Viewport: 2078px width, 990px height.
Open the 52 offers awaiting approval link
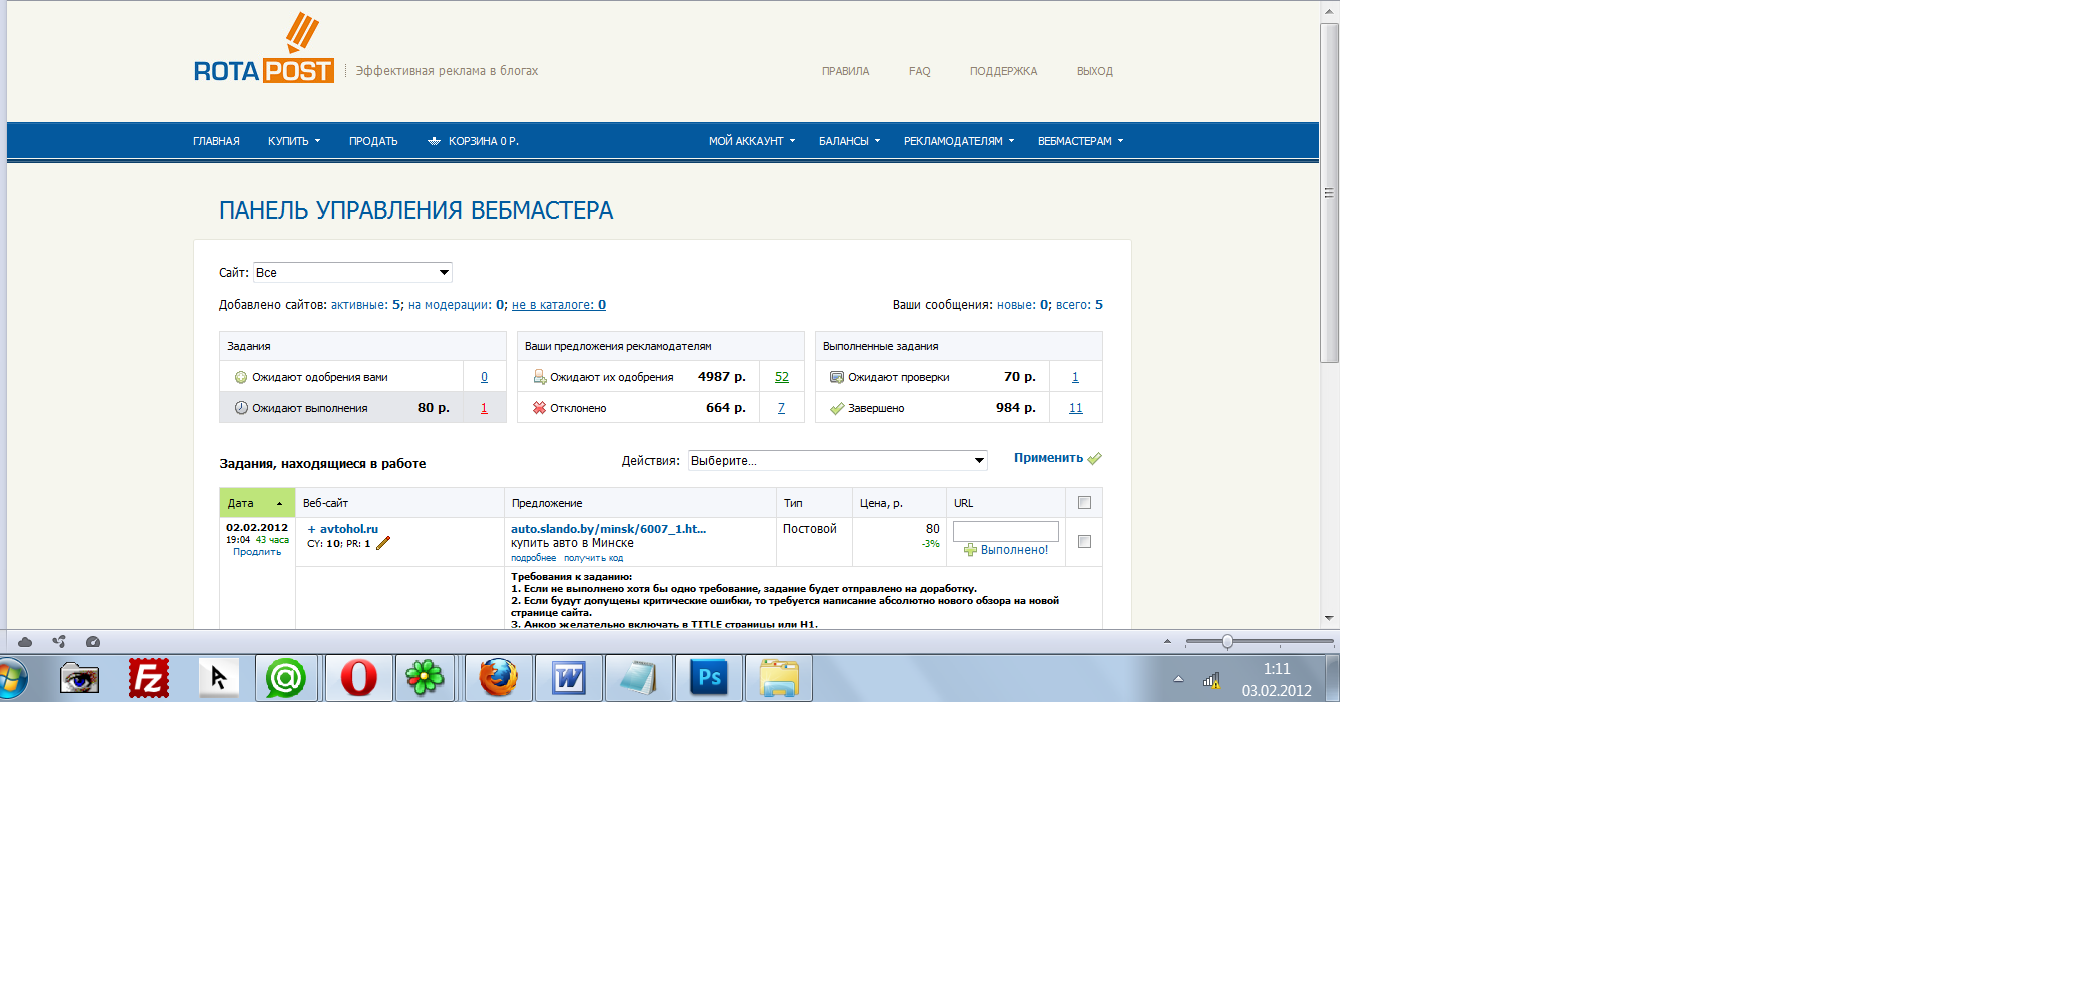[x=782, y=377]
